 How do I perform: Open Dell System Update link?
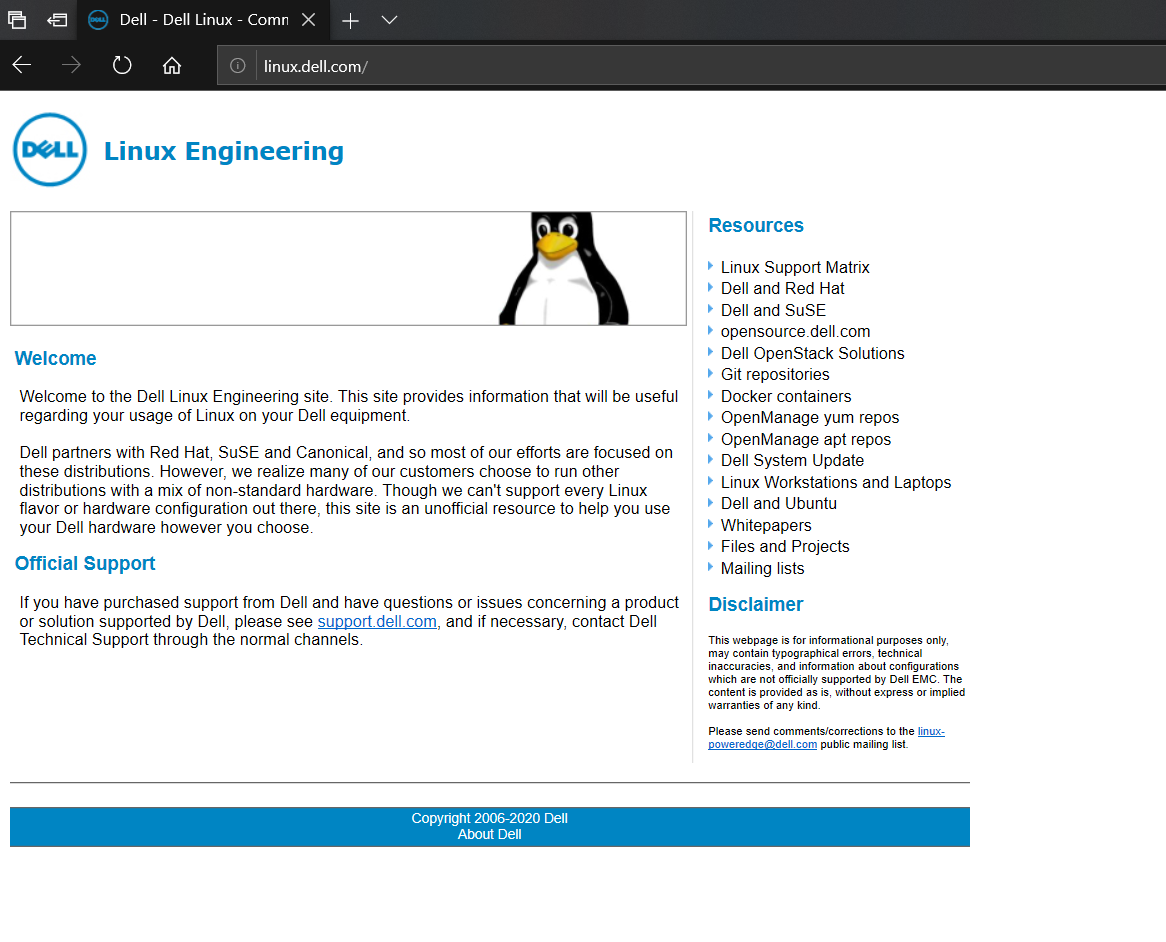(792, 460)
